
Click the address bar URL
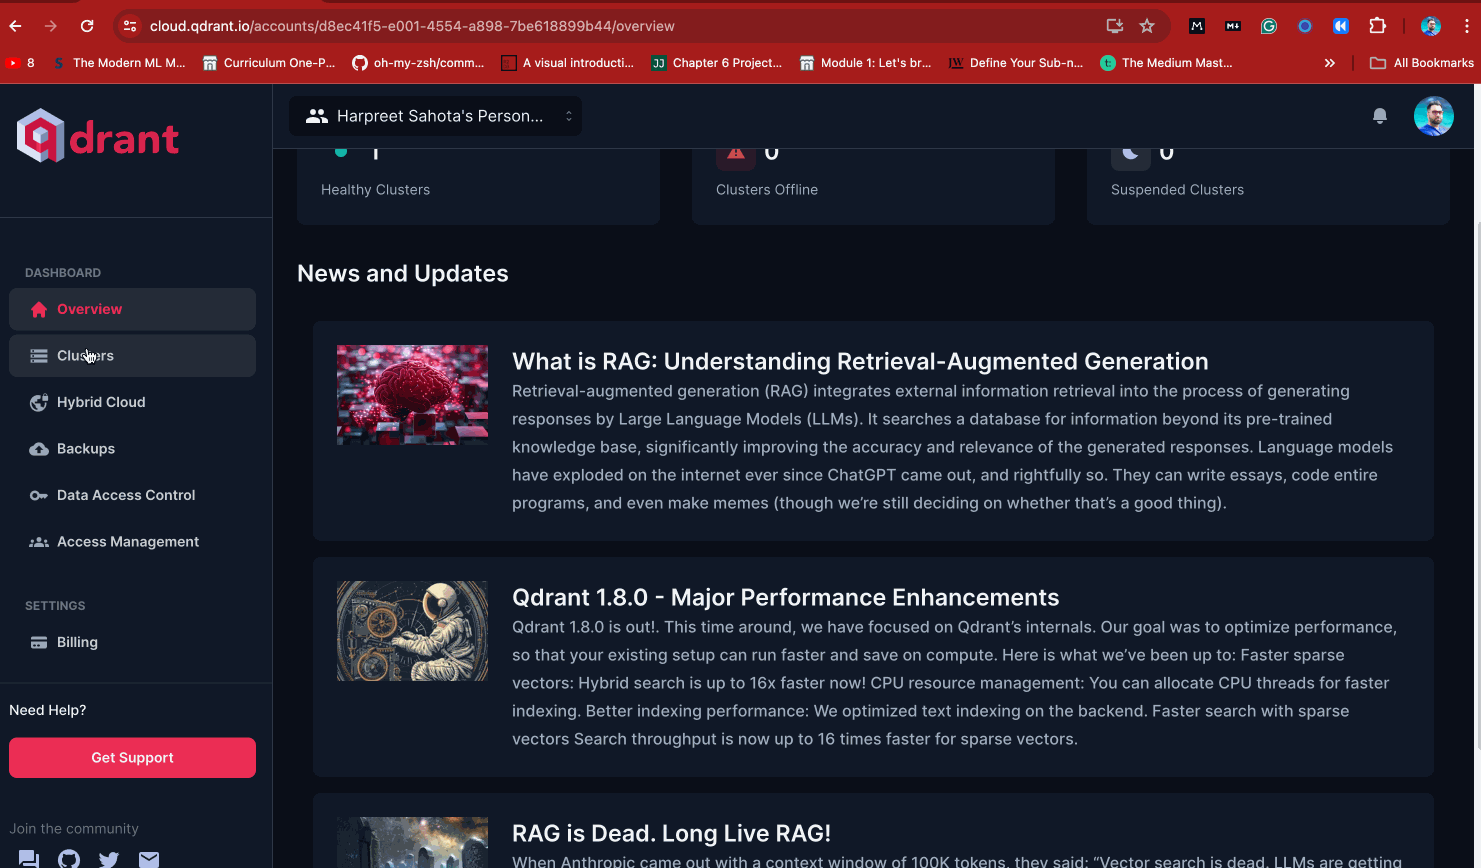[412, 26]
